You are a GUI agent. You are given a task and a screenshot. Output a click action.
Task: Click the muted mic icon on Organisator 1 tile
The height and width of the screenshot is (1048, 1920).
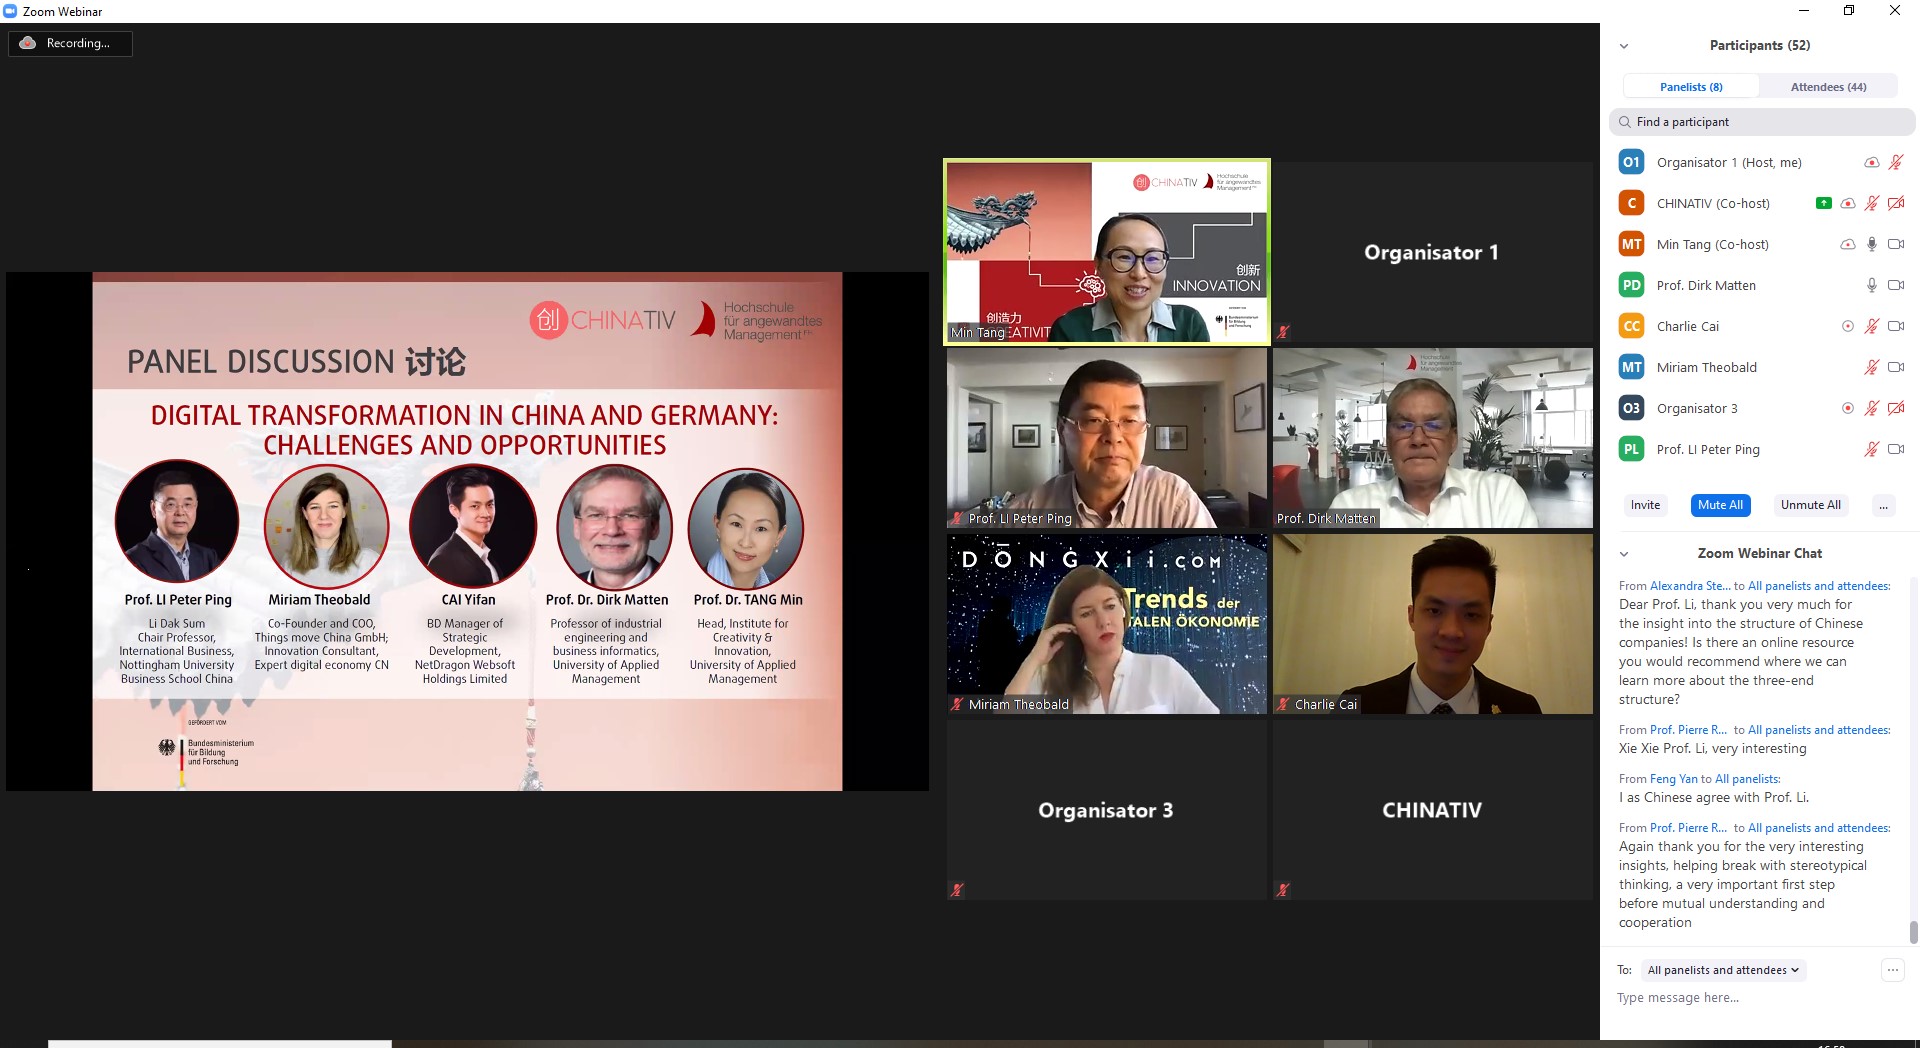point(1283,332)
